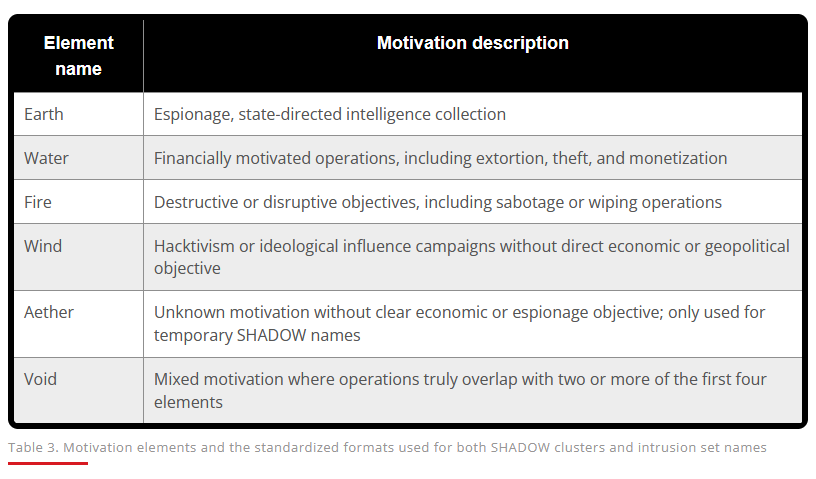
Task: Select the Fire element name cell
Action: click(x=38, y=202)
